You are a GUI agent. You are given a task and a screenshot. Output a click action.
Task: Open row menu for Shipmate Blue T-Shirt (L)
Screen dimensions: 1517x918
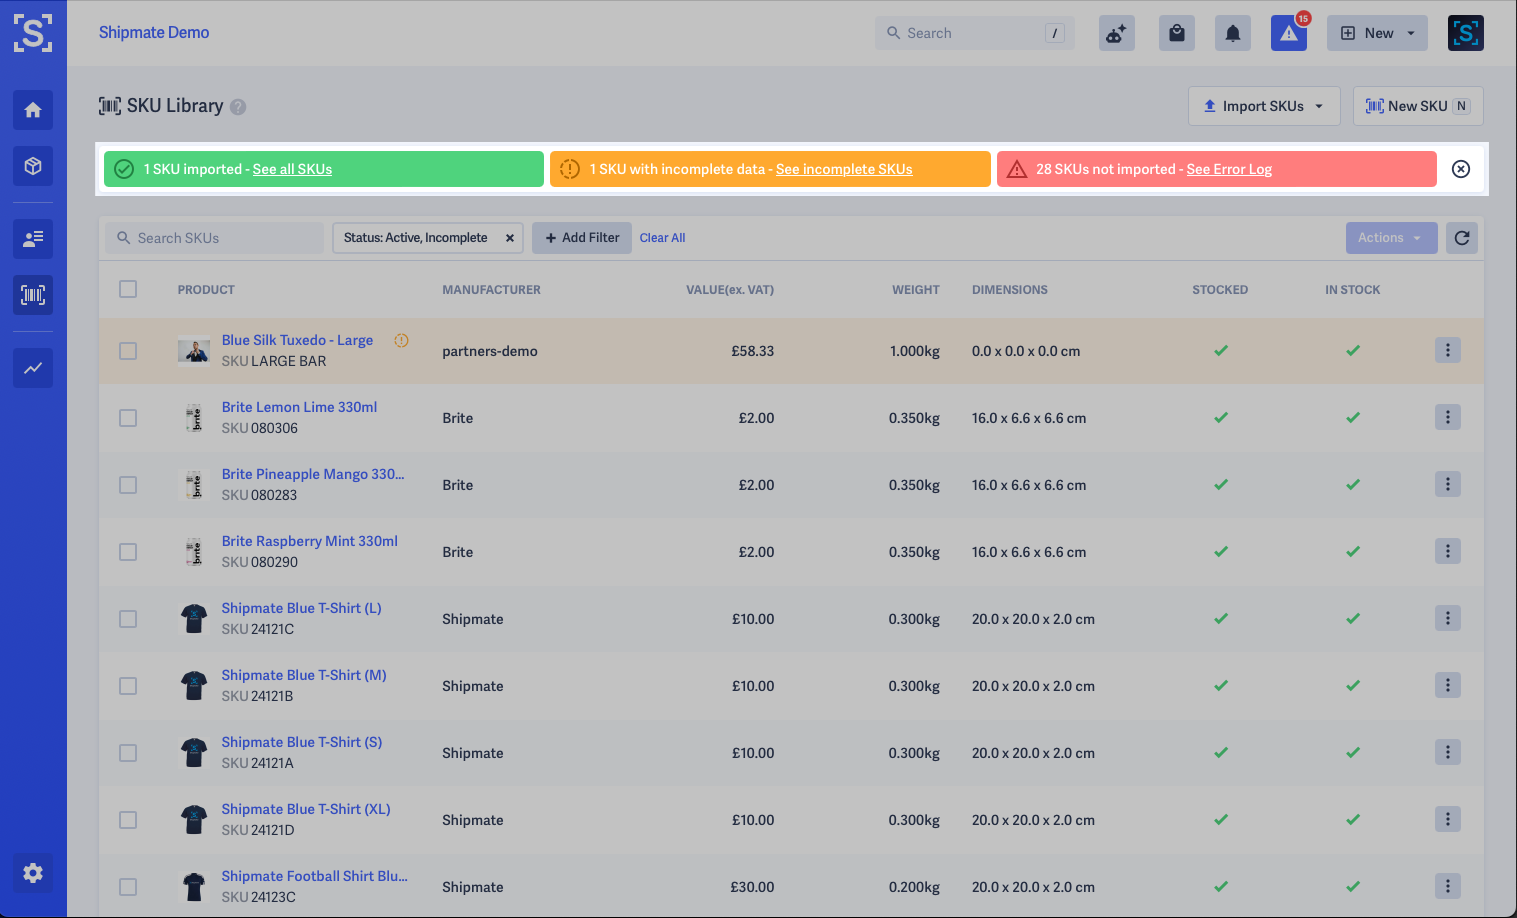[1447, 618]
